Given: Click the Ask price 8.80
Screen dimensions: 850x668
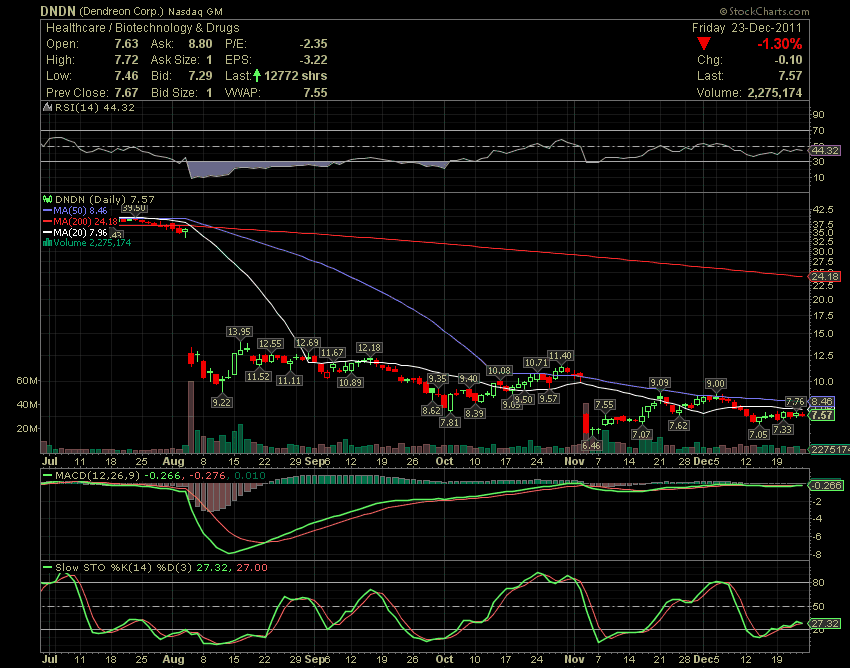Looking at the screenshot, I should pos(200,43).
